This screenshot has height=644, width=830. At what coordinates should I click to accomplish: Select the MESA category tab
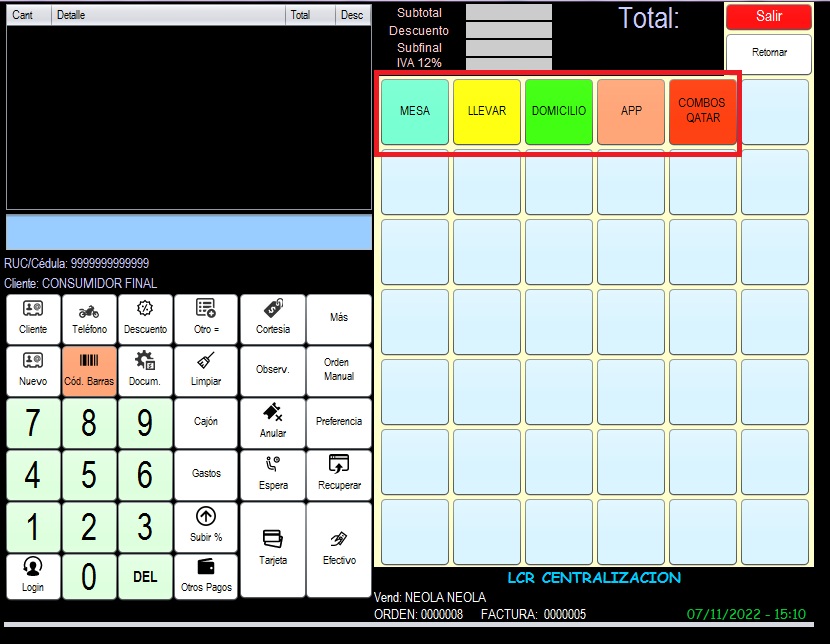pyautogui.click(x=415, y=112)
